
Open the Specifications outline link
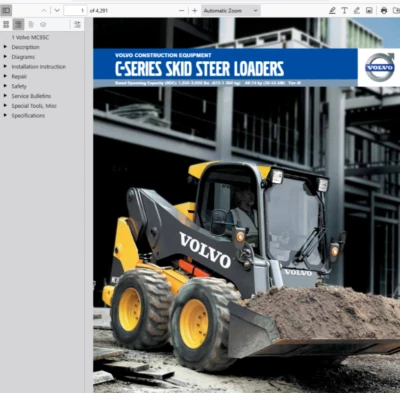click(x=28, y=115)
